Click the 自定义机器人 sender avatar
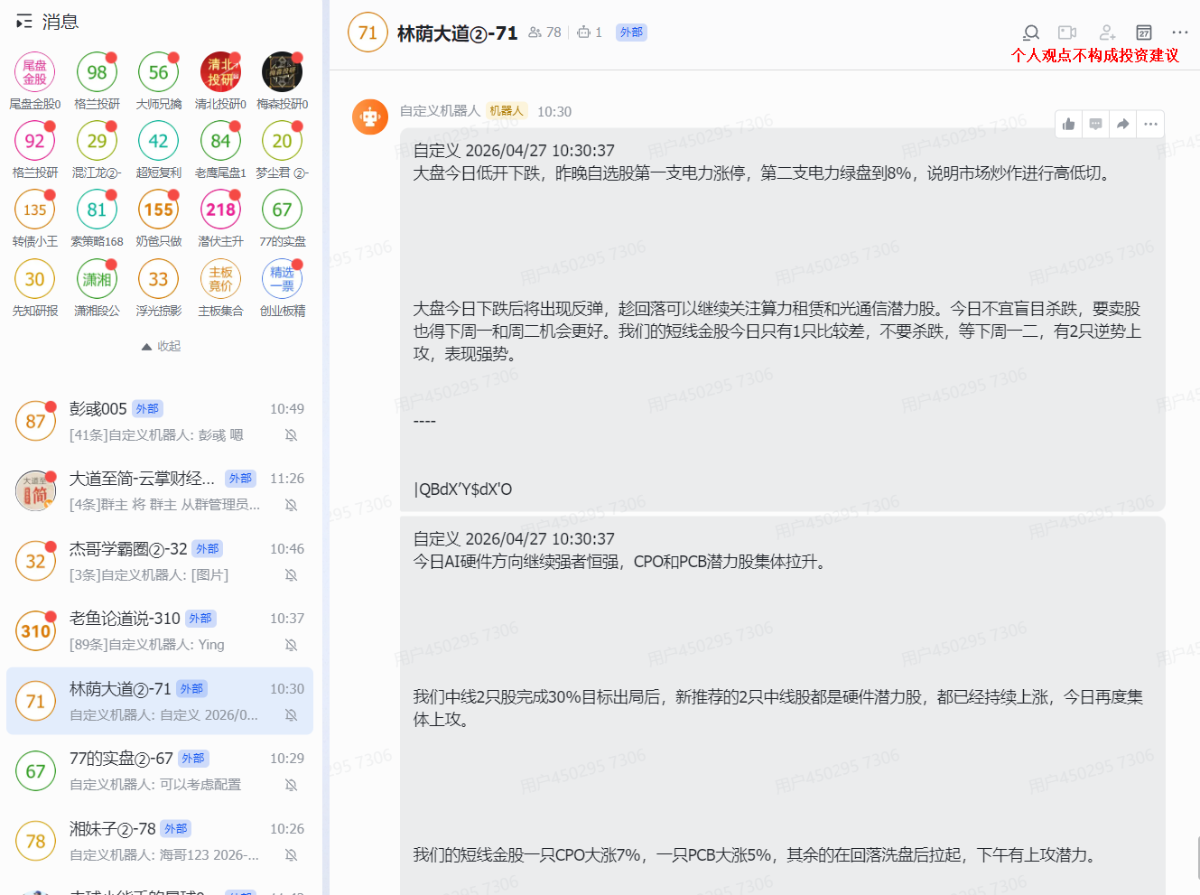Image resolution: width=1200 pixels, height=895 pixels. [370, 117]
